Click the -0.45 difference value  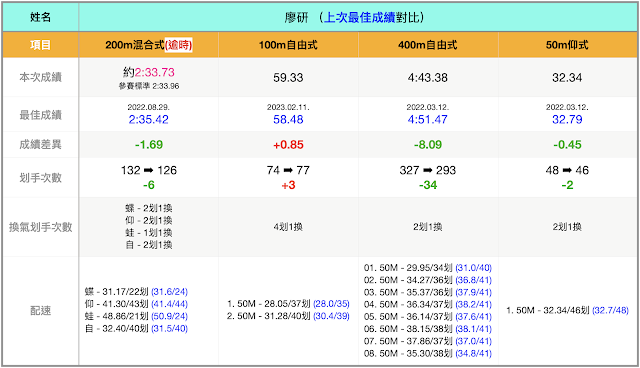click(567, 144)
